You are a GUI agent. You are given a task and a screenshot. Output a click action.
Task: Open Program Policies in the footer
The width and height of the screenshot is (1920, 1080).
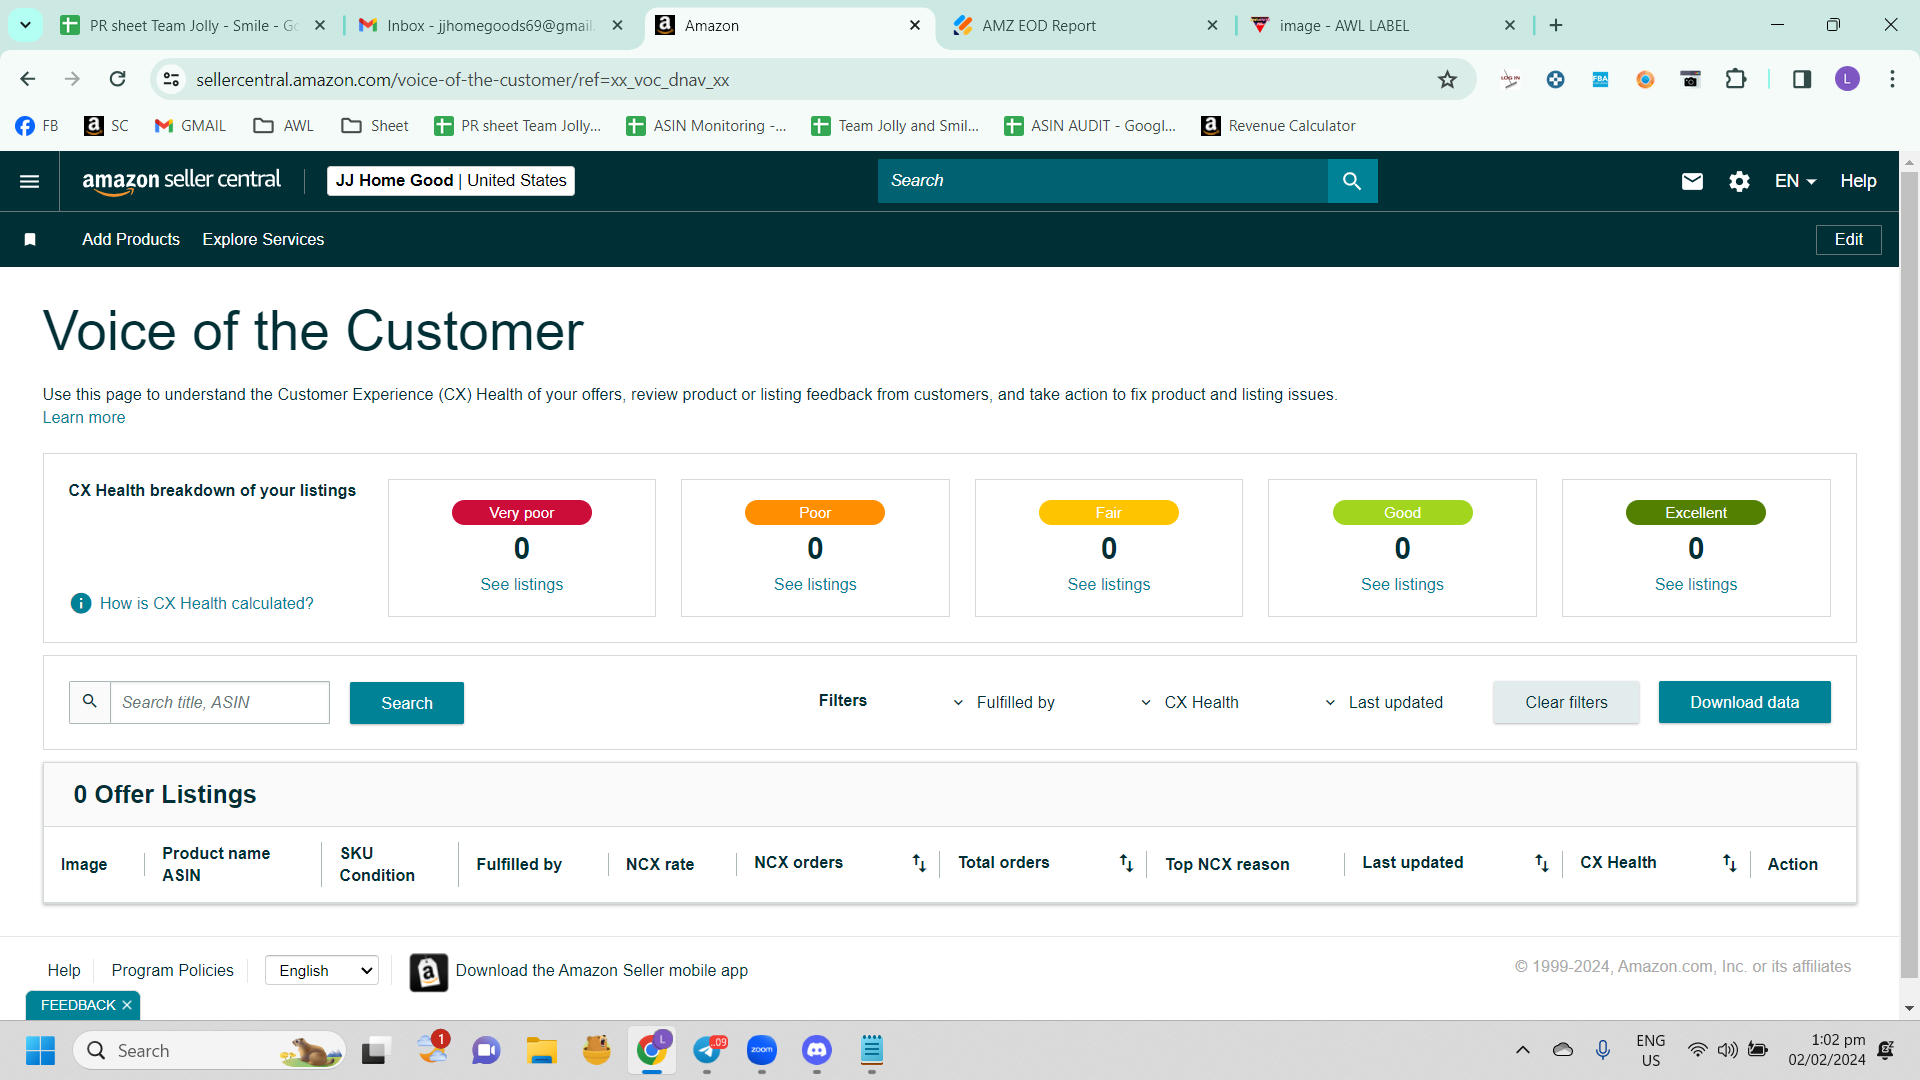point(172,970)
